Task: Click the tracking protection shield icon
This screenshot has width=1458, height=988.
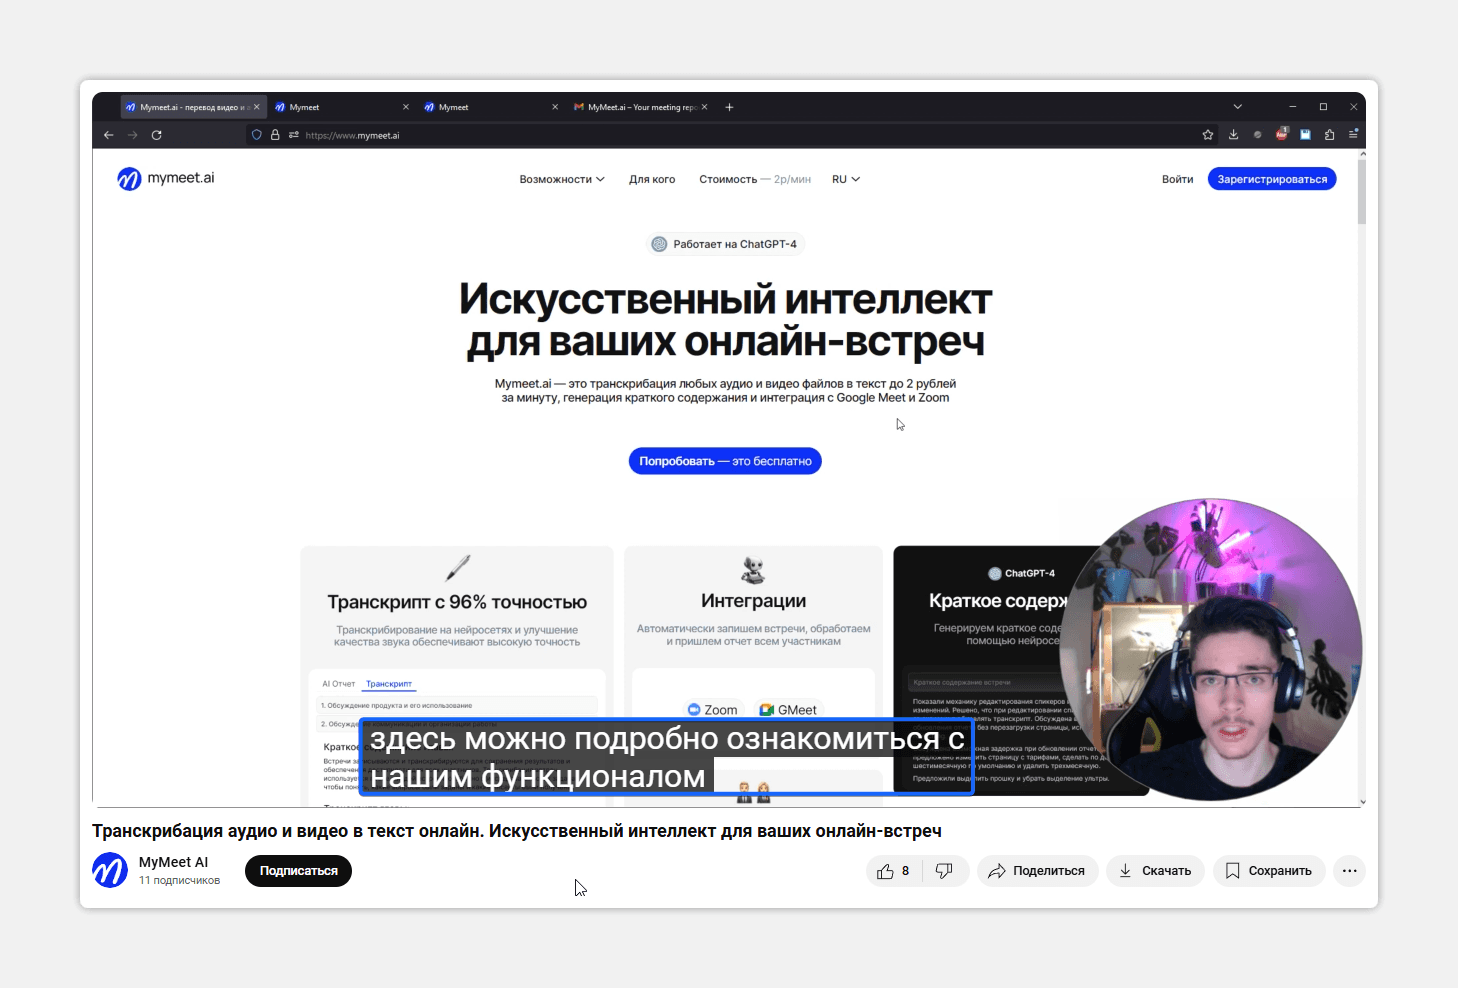Action: pyautogui.click(x=257, y=135)
